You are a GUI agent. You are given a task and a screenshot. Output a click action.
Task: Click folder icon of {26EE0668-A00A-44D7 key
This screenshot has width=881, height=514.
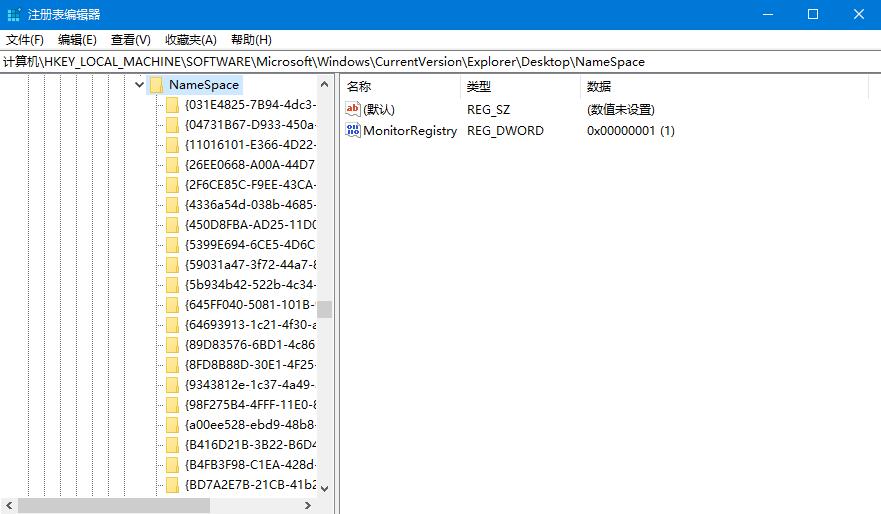(x=172, y=165)
